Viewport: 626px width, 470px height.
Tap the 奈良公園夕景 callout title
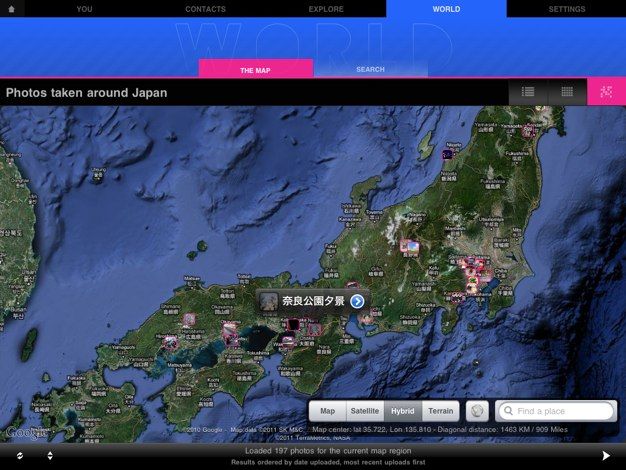point(313,301)
